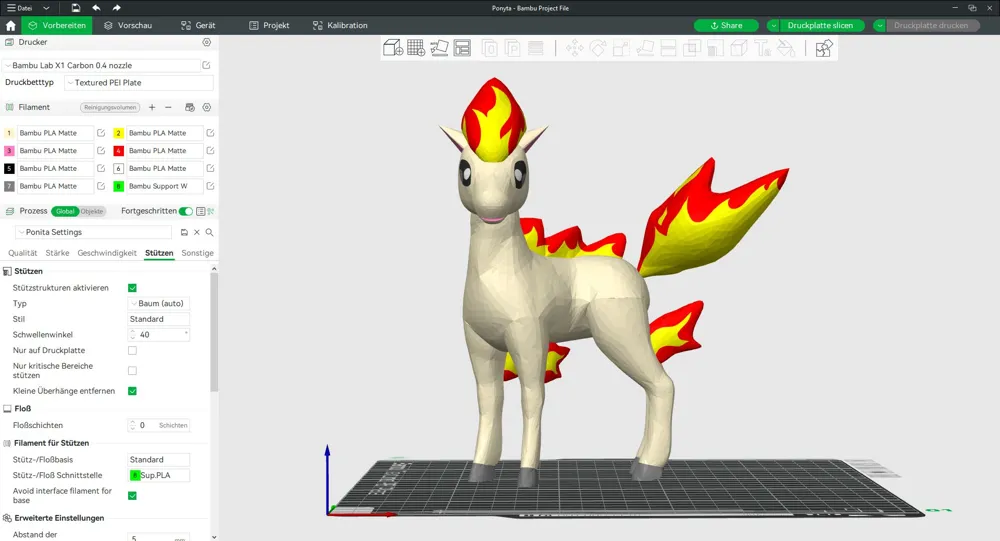Open the Sonstige settings tab

(x=197, y=253)
